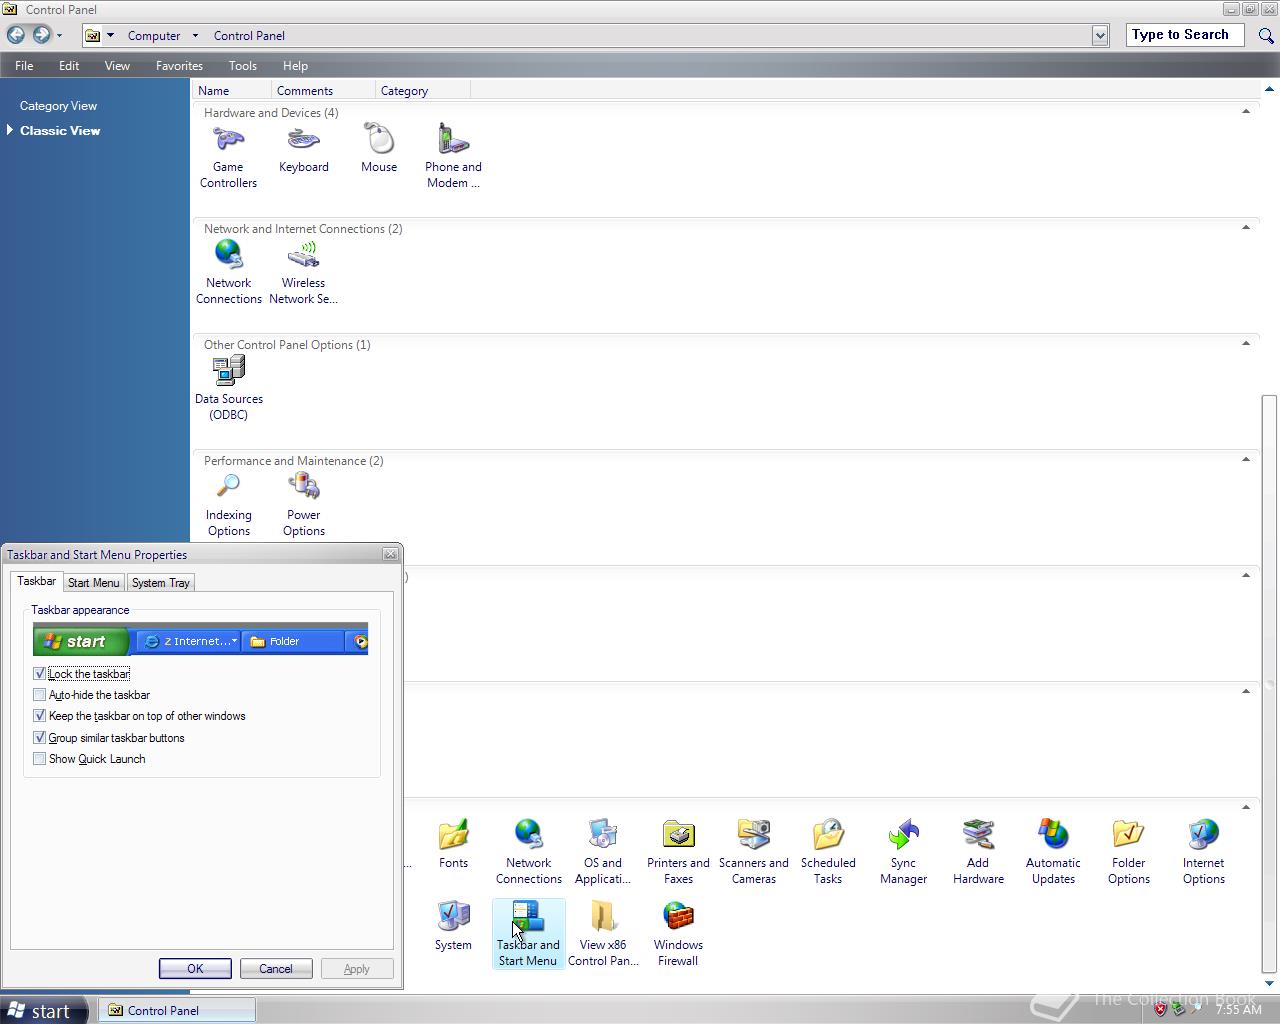This screenshot has height=1024, width=1280.
Task: Open Phone and Modem options
Action: 453,157
